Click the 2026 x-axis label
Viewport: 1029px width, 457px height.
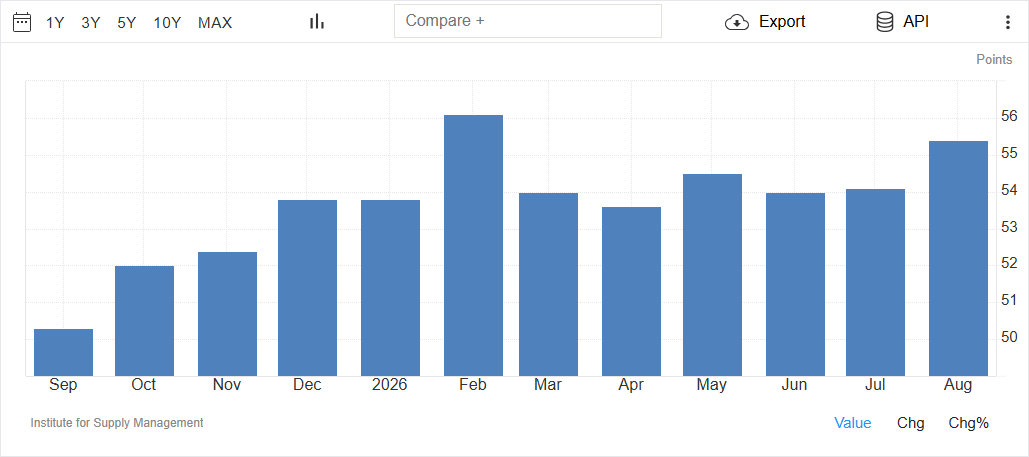point(390,385)
